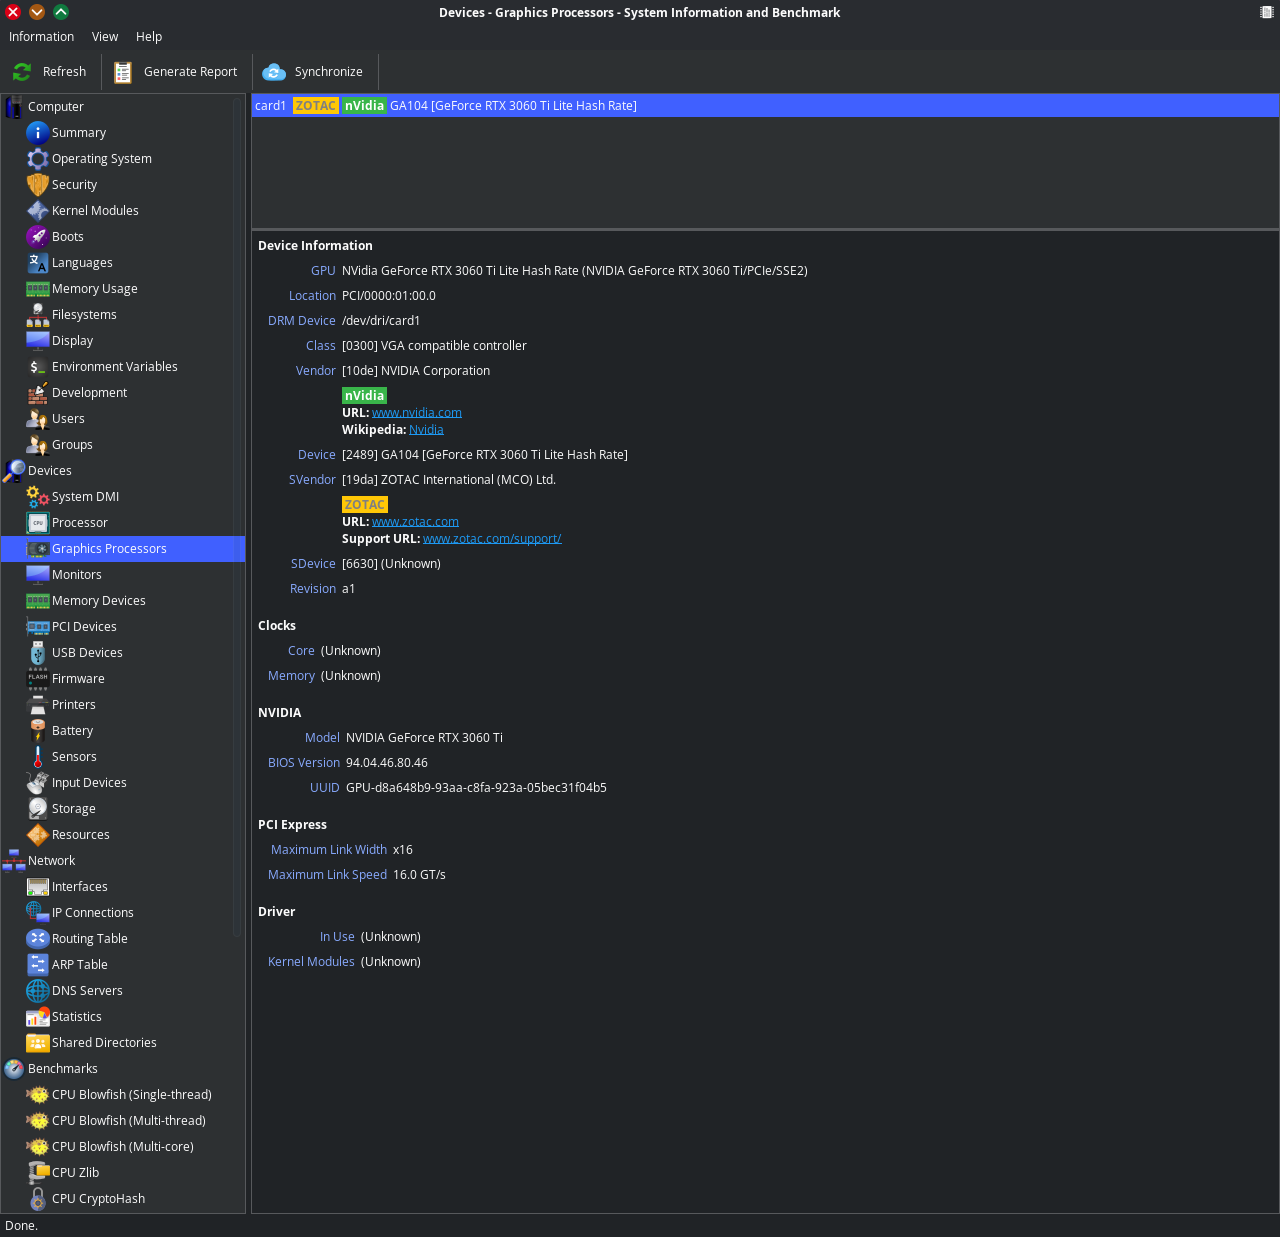The height and width of the screenshot is (1237, 1280).
Task: Open the www.nvidia.com URL link
Action: pyautogui.click(x=416, y=413)
